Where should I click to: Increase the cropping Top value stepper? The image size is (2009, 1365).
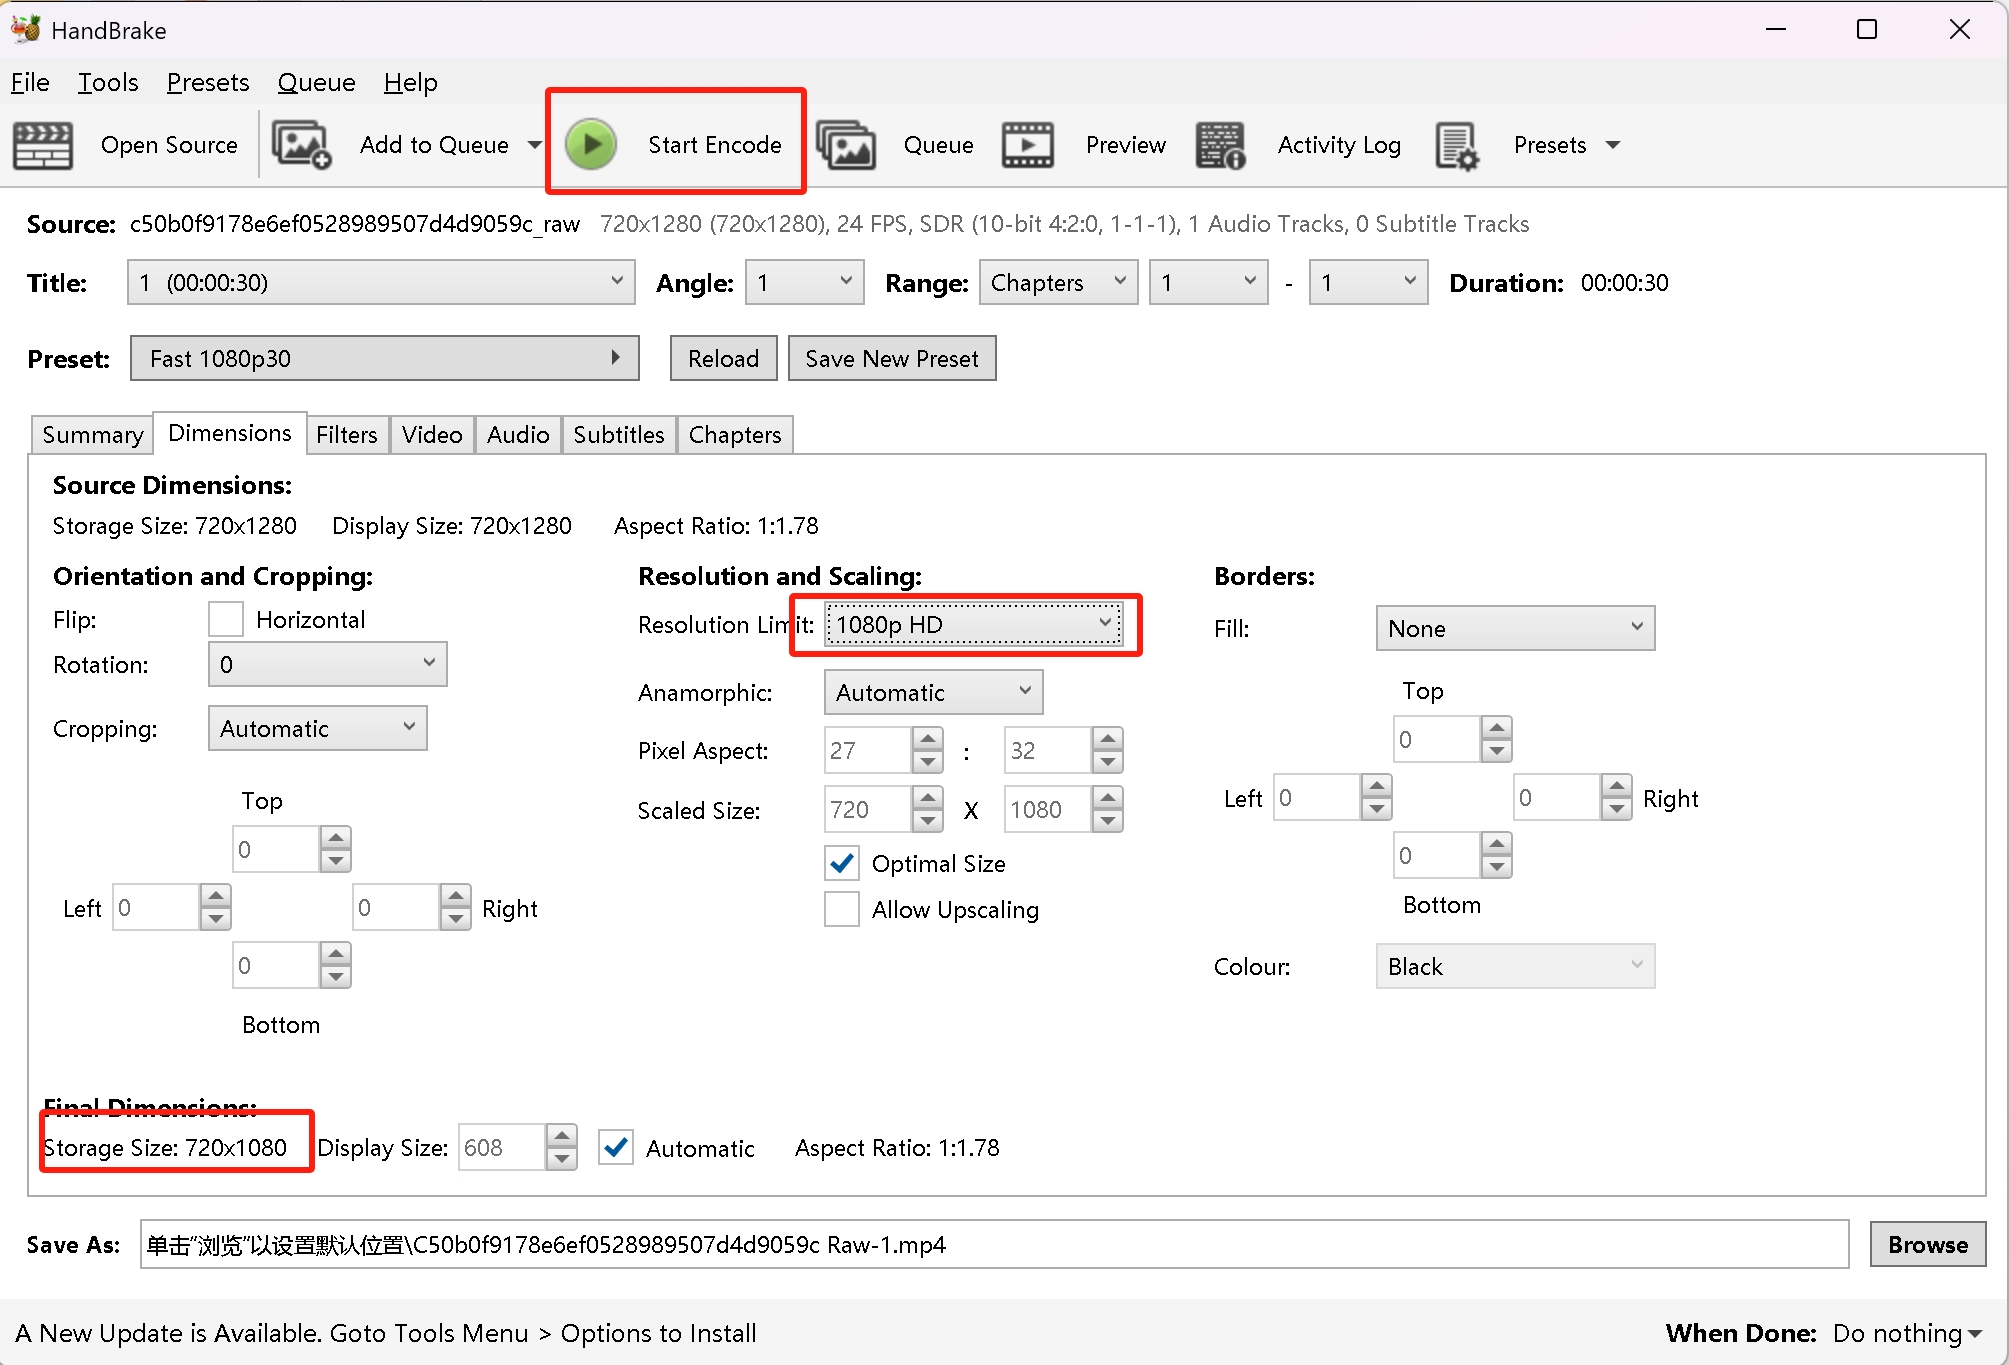[x=336, y=838]
